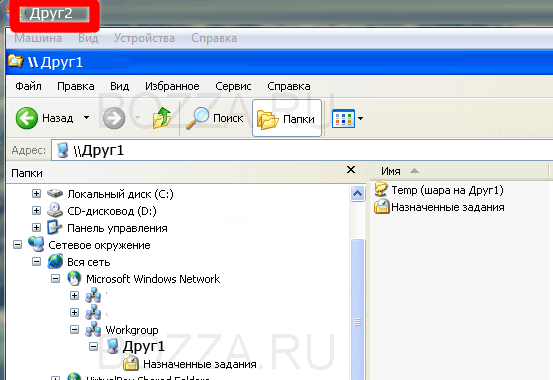553x380 pixels.
Task: Click Temp (шара на Друг1) name
Action: point(447,190)
